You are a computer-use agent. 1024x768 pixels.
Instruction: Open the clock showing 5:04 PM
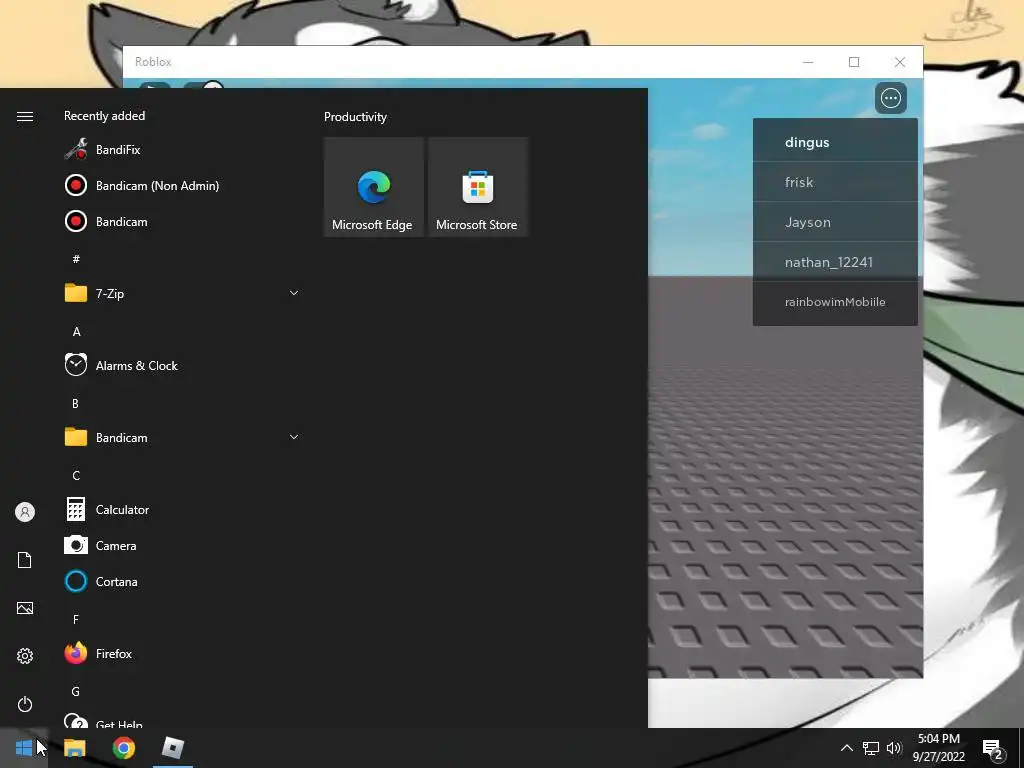pos(938,748)
